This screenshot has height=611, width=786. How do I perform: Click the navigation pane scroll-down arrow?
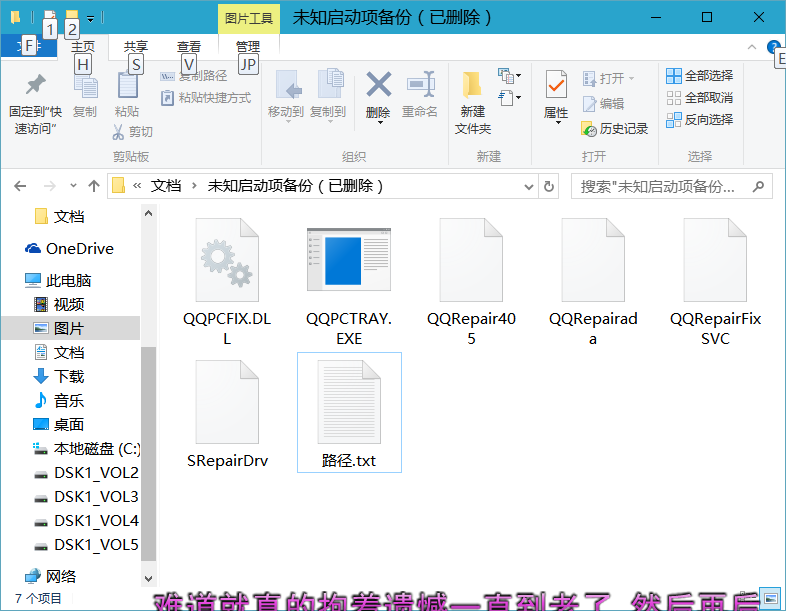pyautogui.click(x=148, y=579)
